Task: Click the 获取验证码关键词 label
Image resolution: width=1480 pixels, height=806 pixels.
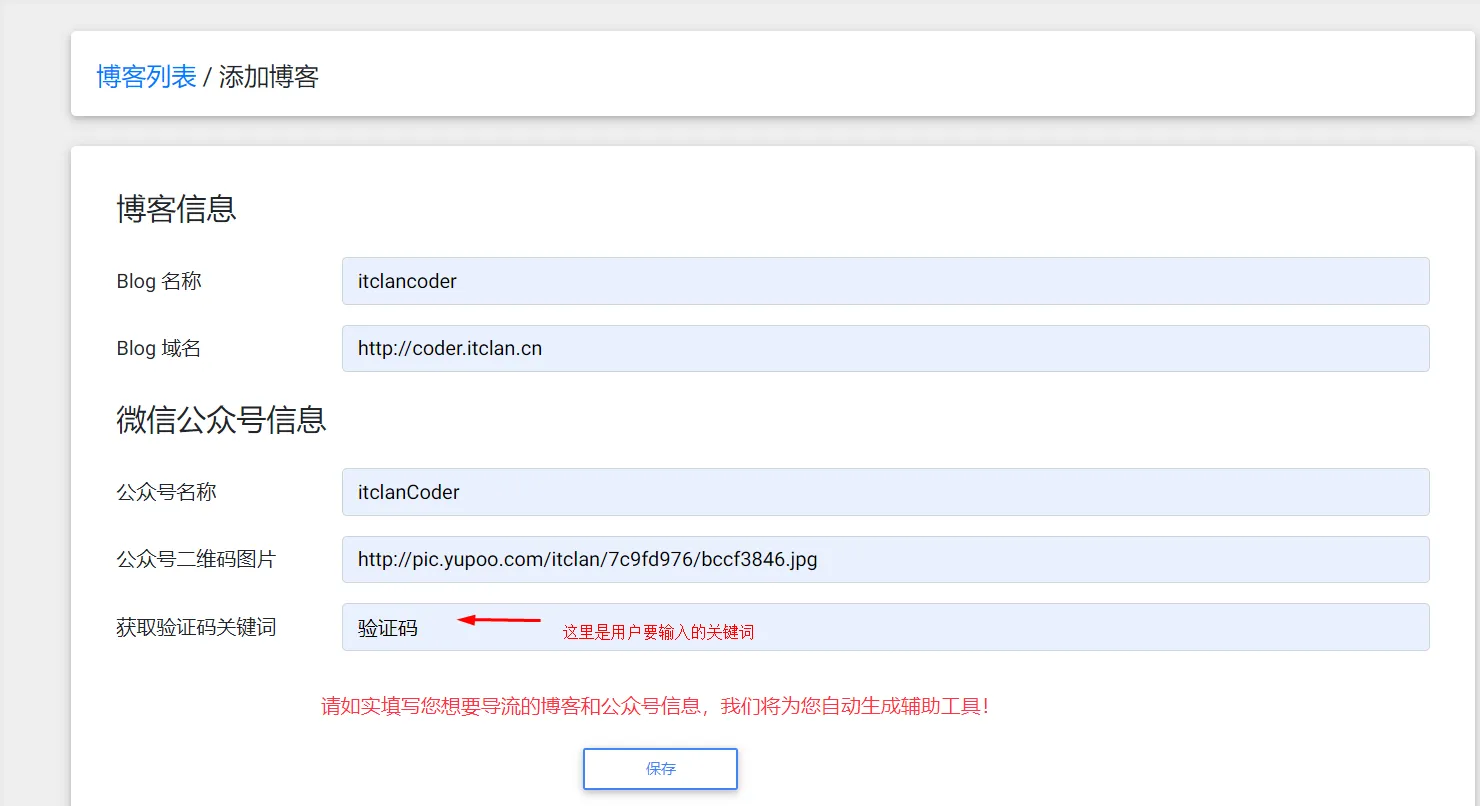Action: click(x=196, y=627)
